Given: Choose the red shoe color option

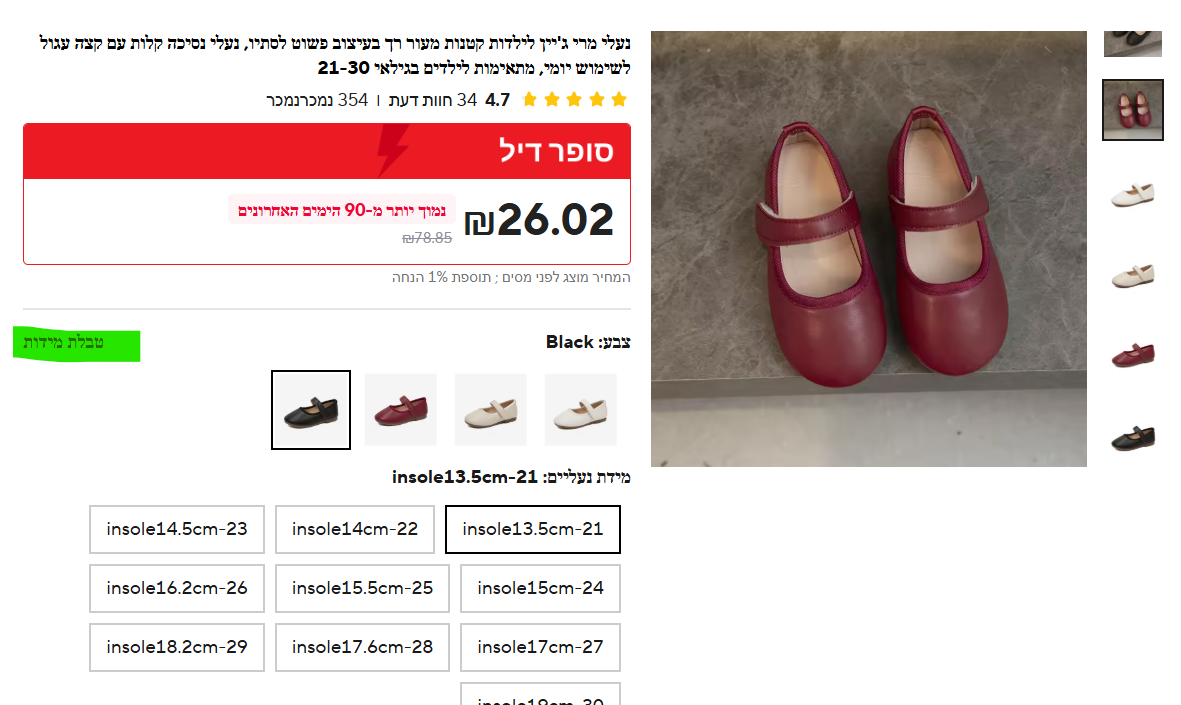Looking at the screenshot, I should (x=401, y=410).
